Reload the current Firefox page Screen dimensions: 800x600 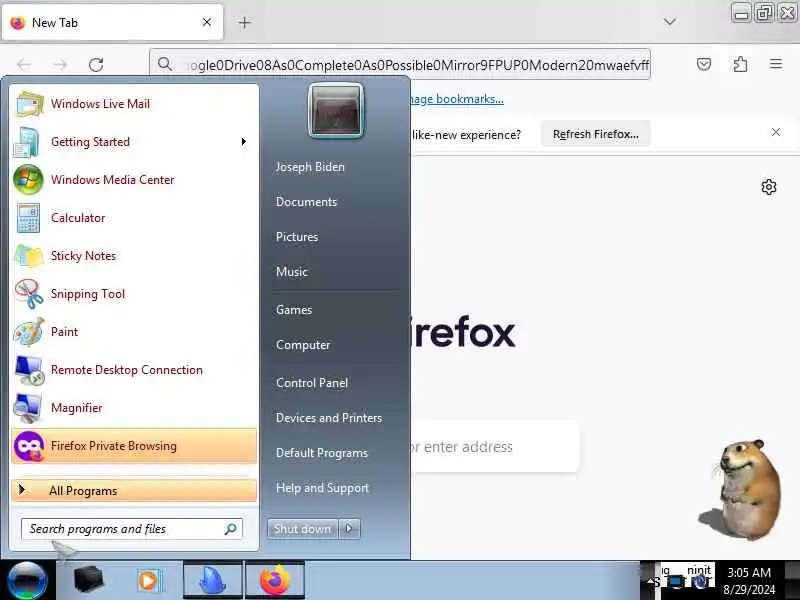pos(96,65)
